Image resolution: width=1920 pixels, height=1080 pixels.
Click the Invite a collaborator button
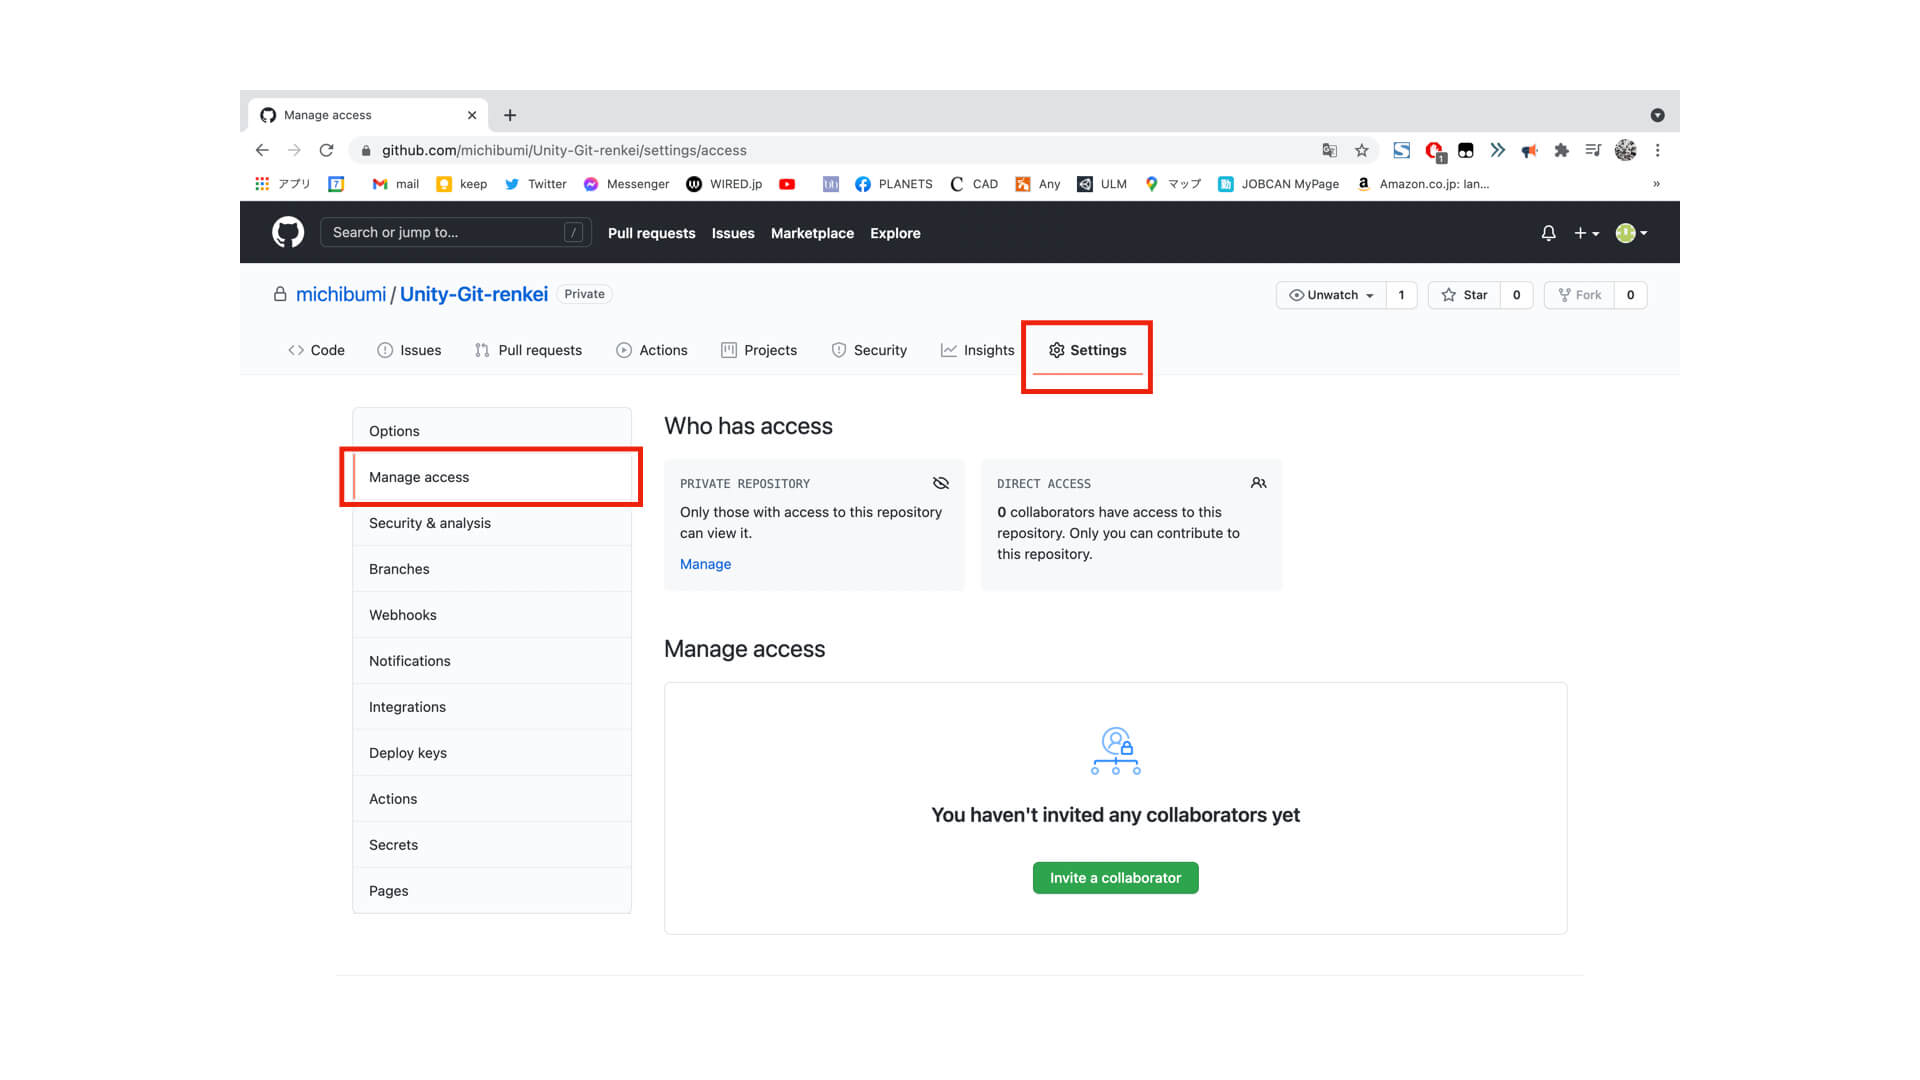click(1115, 877)
